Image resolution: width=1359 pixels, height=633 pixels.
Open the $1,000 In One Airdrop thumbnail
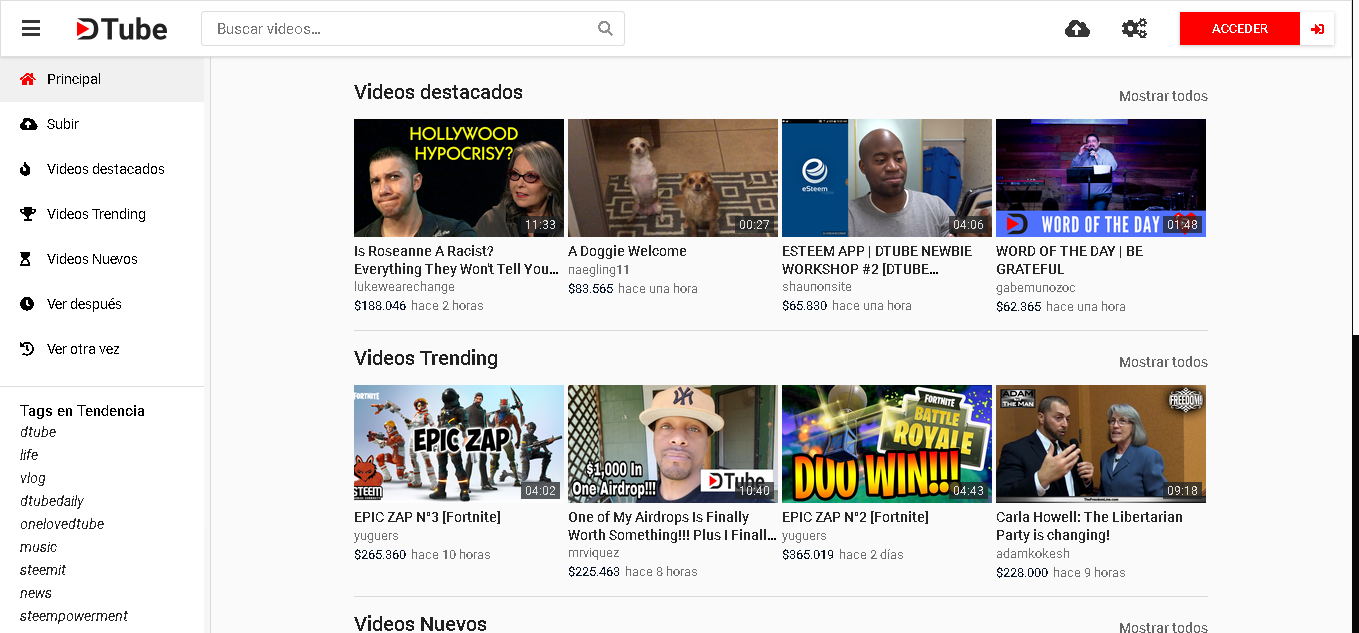coord(673,444)
